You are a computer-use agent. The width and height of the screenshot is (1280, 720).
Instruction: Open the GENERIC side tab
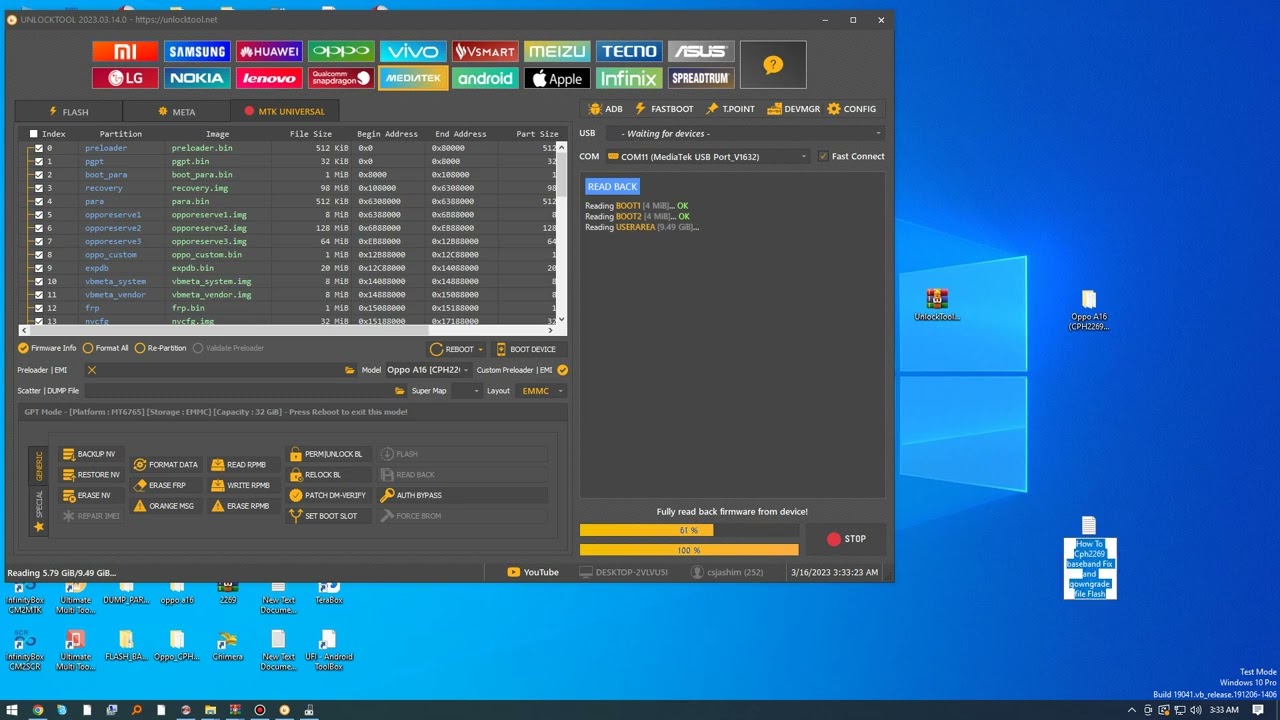(x=39, y=466)
